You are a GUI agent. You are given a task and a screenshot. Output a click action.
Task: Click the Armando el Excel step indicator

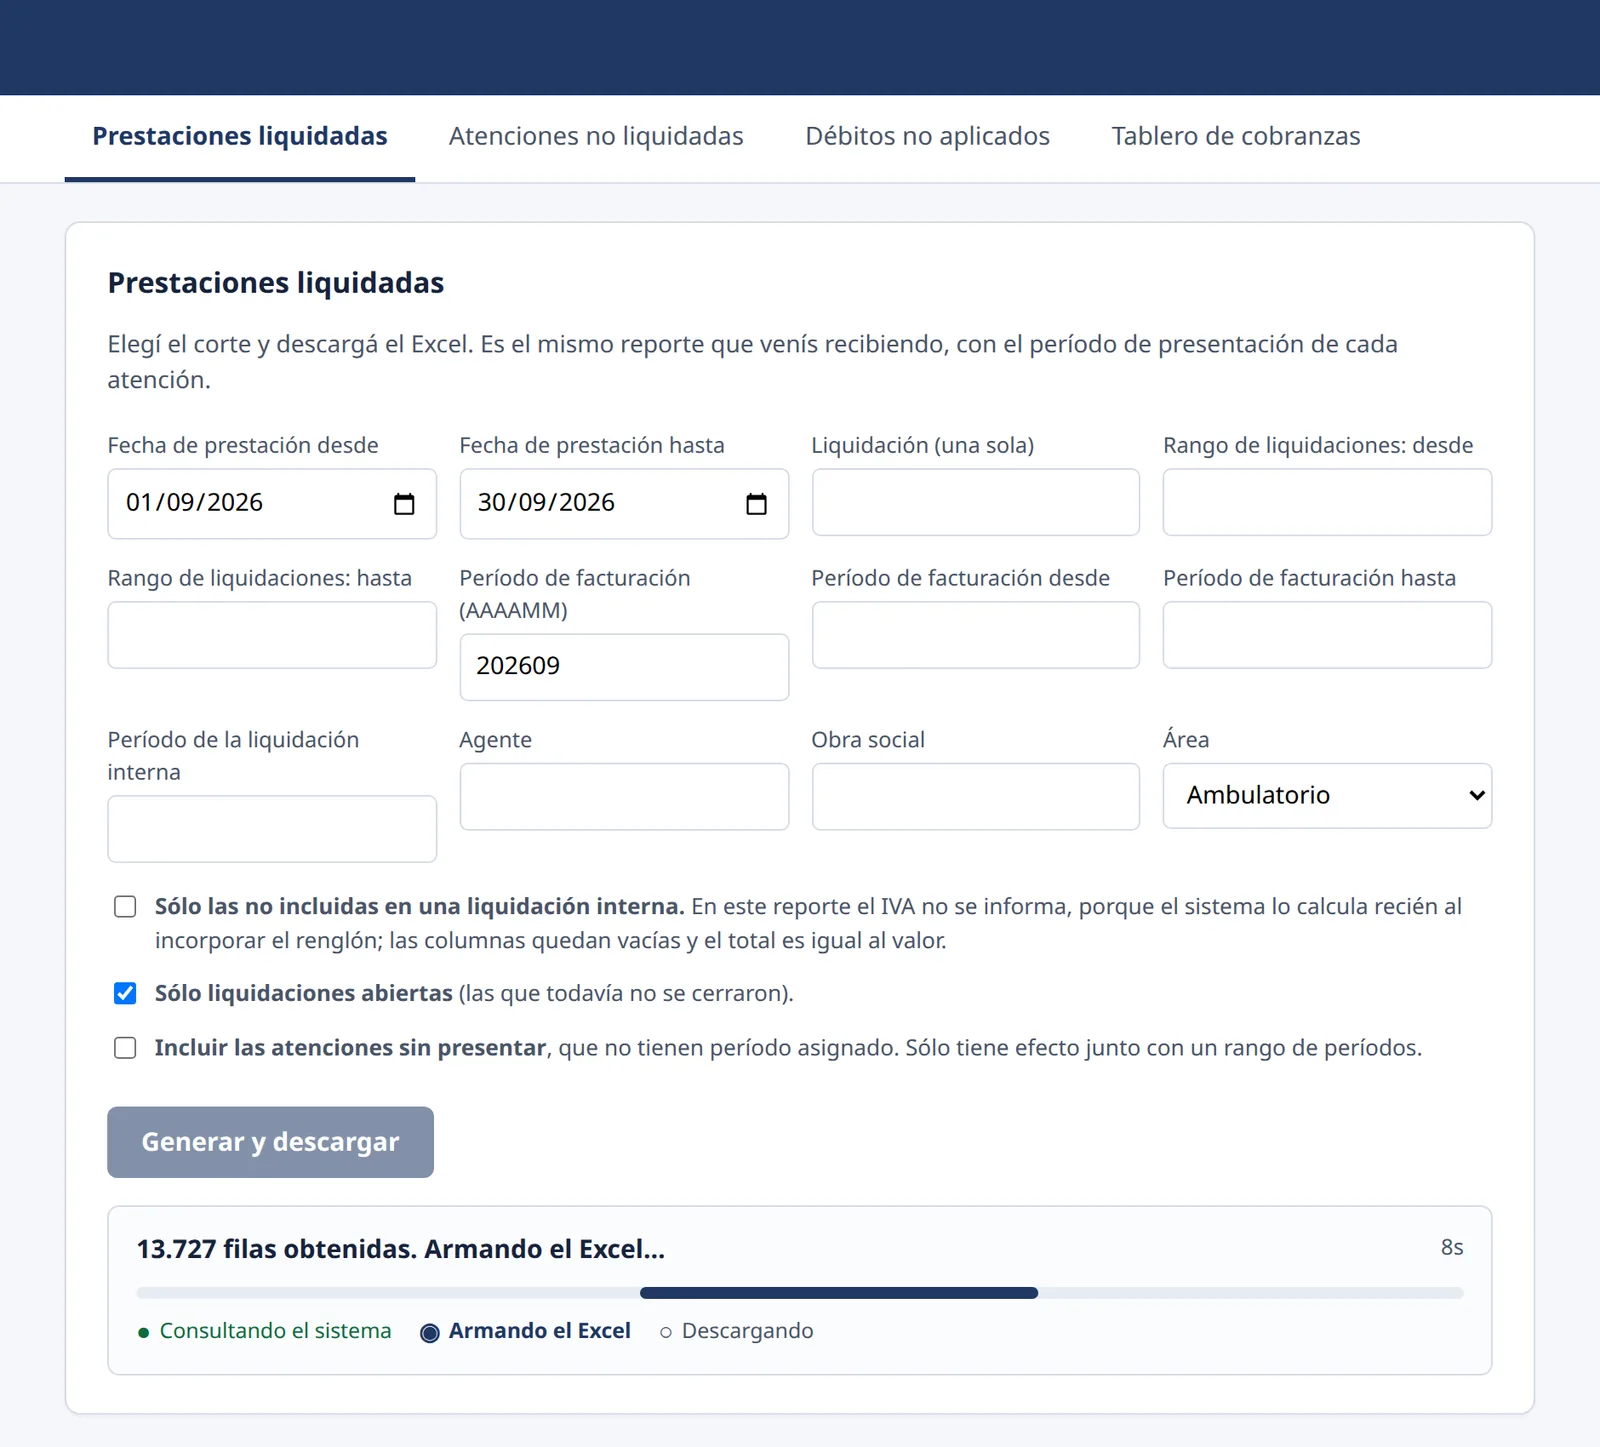526,1331
